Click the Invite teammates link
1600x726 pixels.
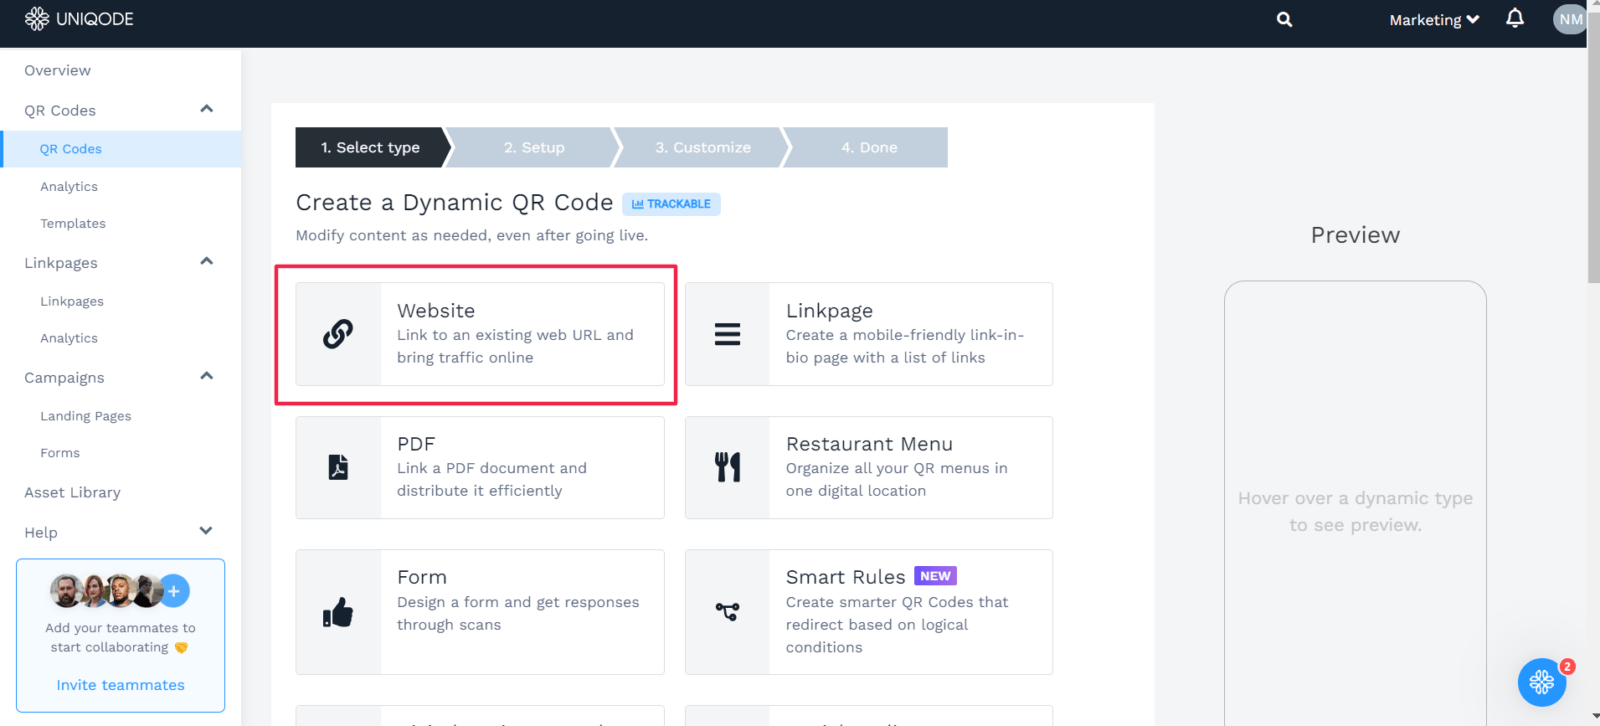click(x=120, y=684)
